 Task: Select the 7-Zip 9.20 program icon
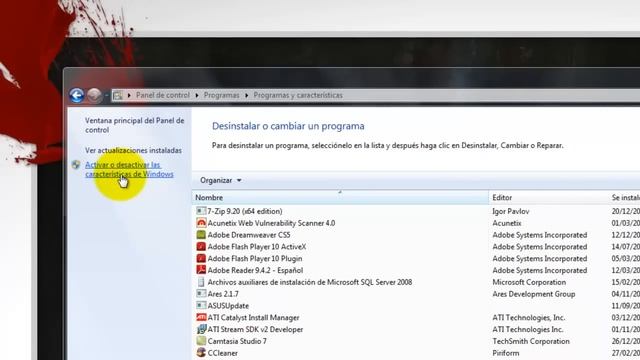[201, 211]
